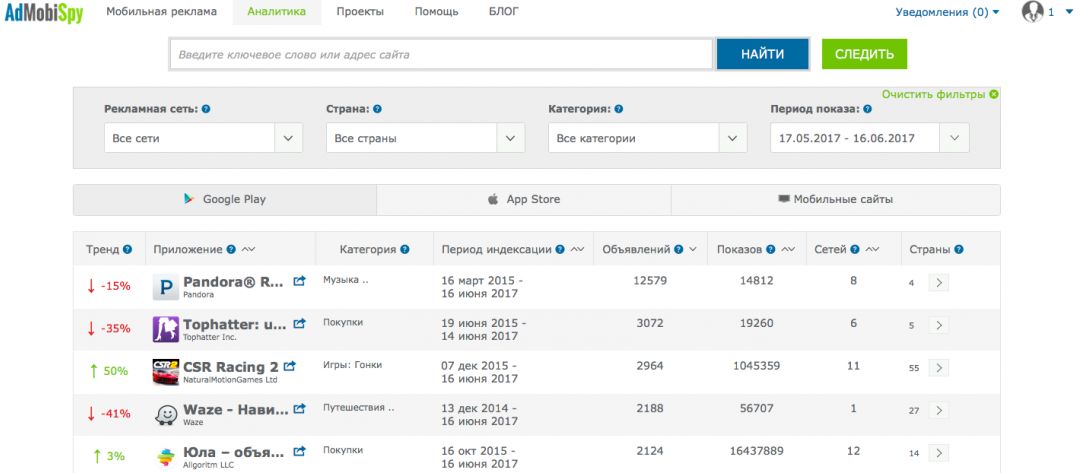This screenshot has height=473, width=1080.
Task: Click the Tophatter app icon
Action: [165, 330]
